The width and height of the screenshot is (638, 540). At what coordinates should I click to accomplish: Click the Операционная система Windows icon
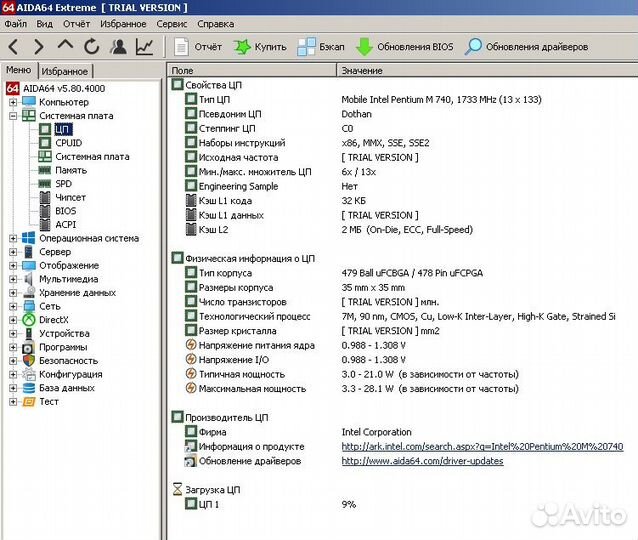point(28,238)
